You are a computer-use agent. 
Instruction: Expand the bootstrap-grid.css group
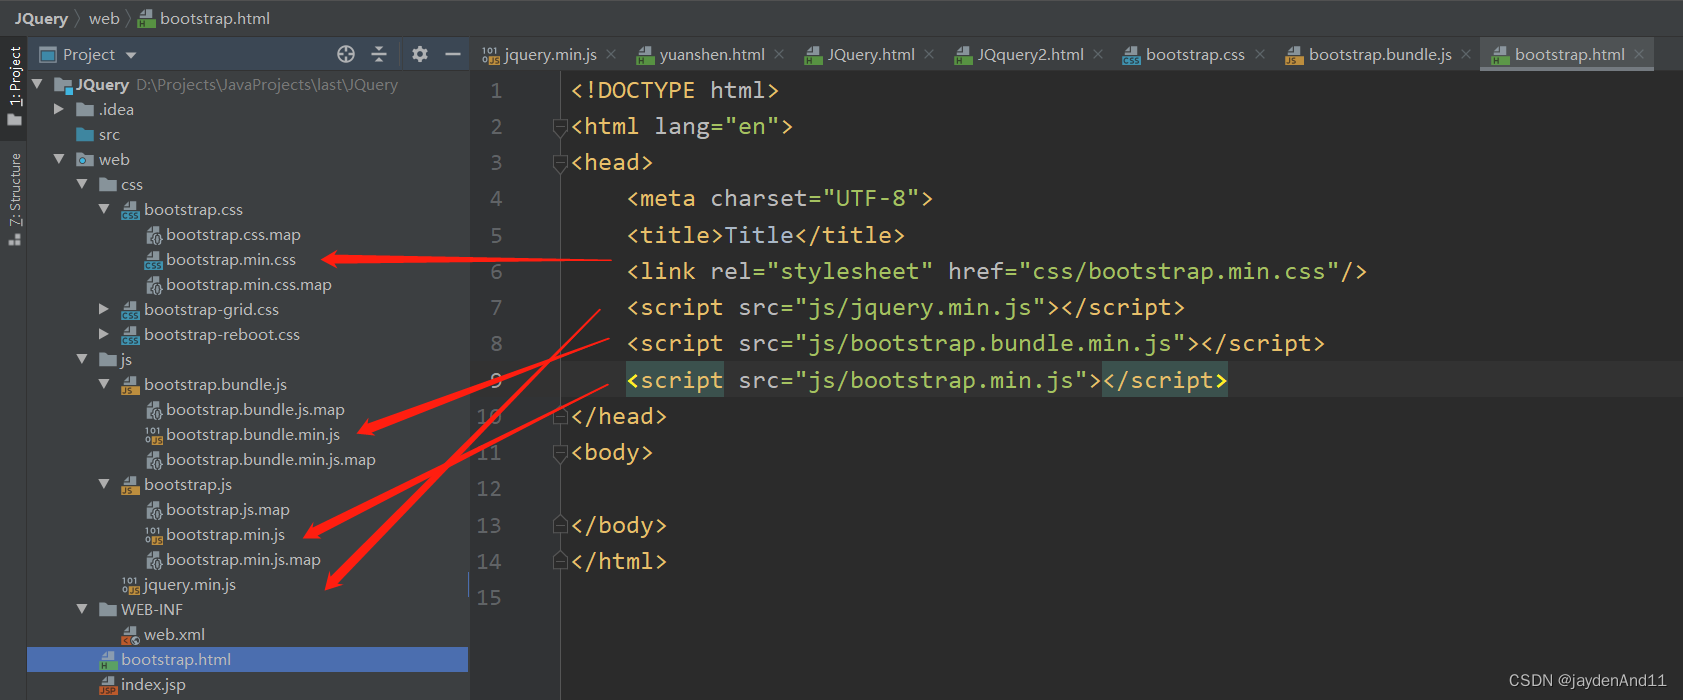tap(104, 309)
